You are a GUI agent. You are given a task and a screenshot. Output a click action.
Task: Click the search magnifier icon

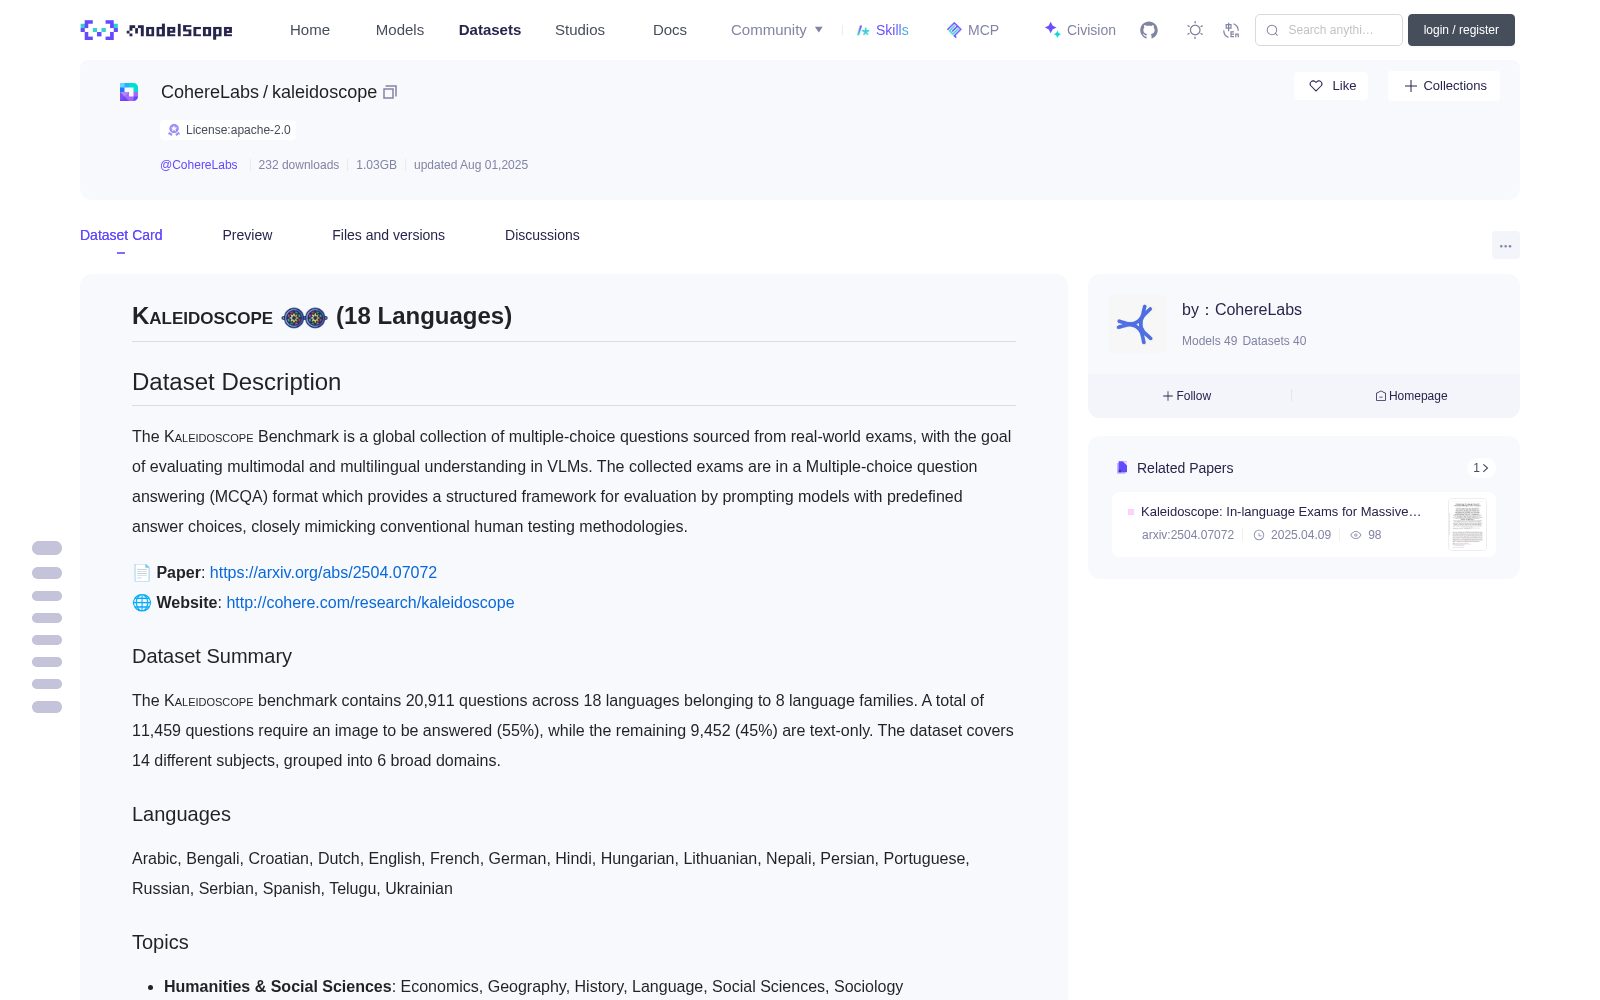[x=1273, y=30]
